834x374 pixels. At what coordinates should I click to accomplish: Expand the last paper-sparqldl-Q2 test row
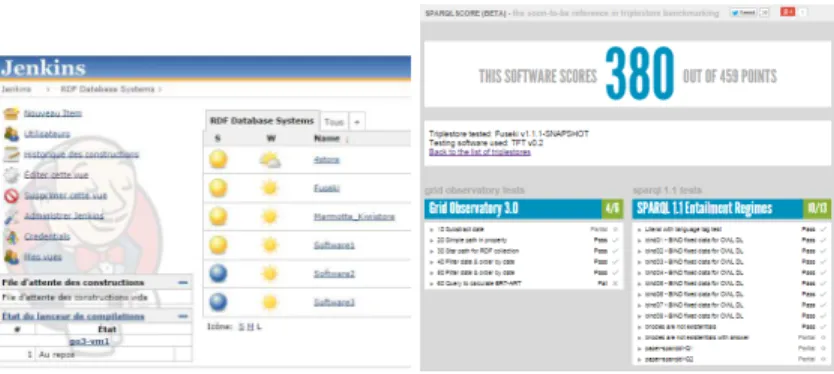point(732,359)
